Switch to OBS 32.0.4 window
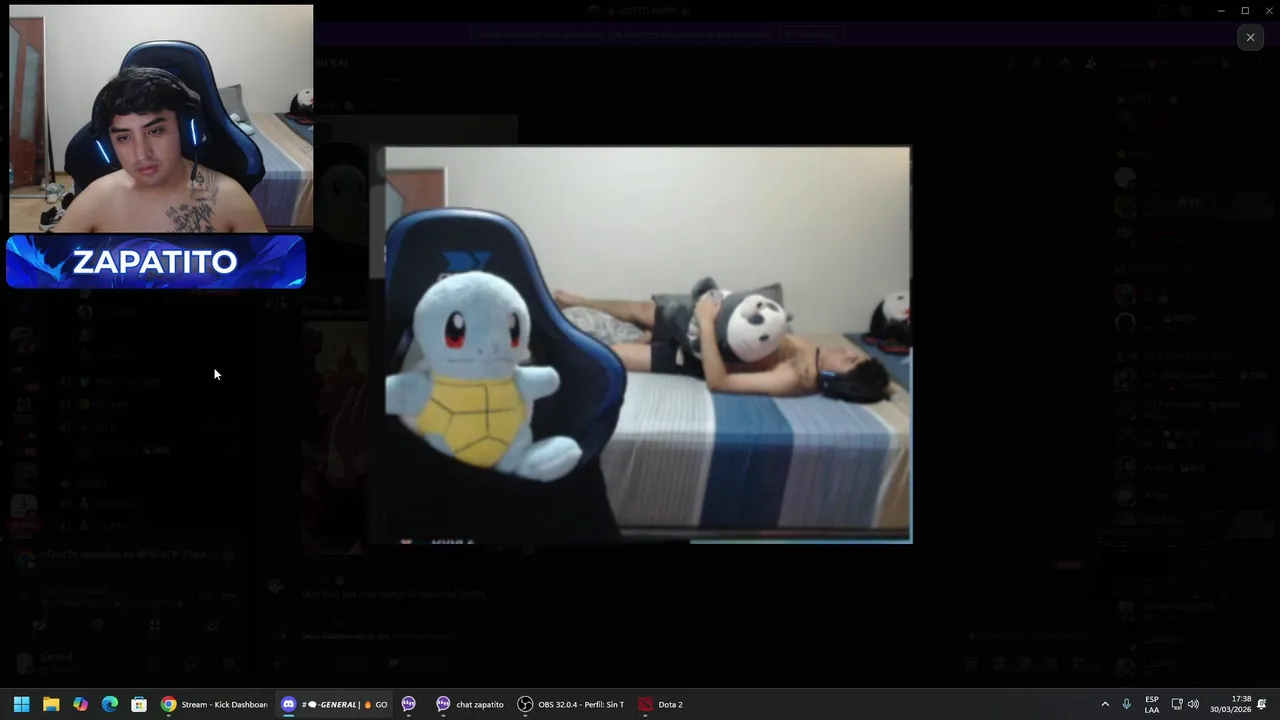 click(x=571, y=704)
